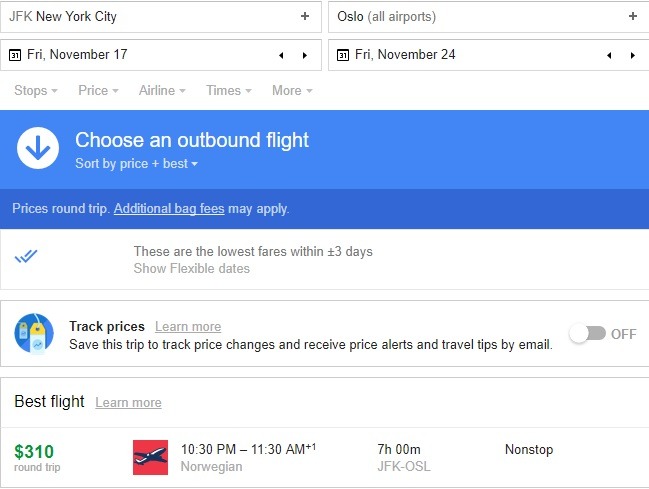Image resolution: width=649 pixels, height=489 pixels.
Task: Open the Times filter menu
Action: pyautogui.click(x=228, y=90)
